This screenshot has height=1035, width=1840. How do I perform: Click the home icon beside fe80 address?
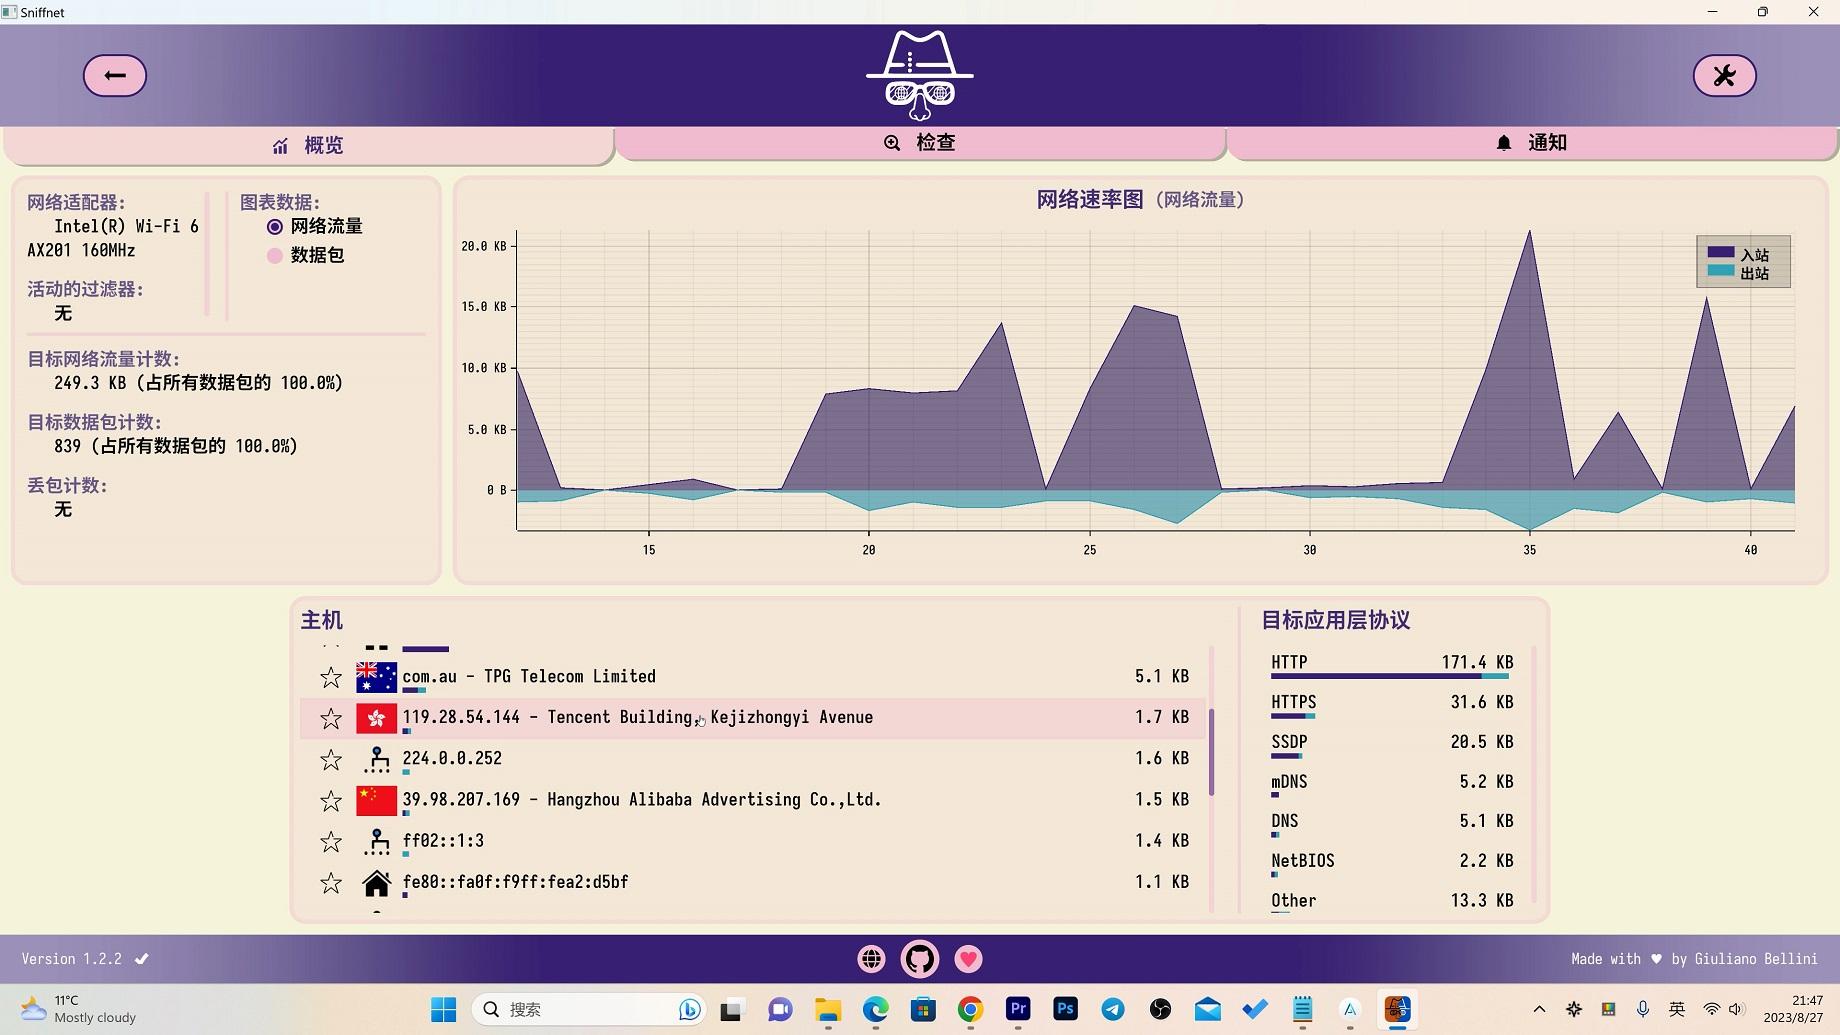tap(377, 882)
